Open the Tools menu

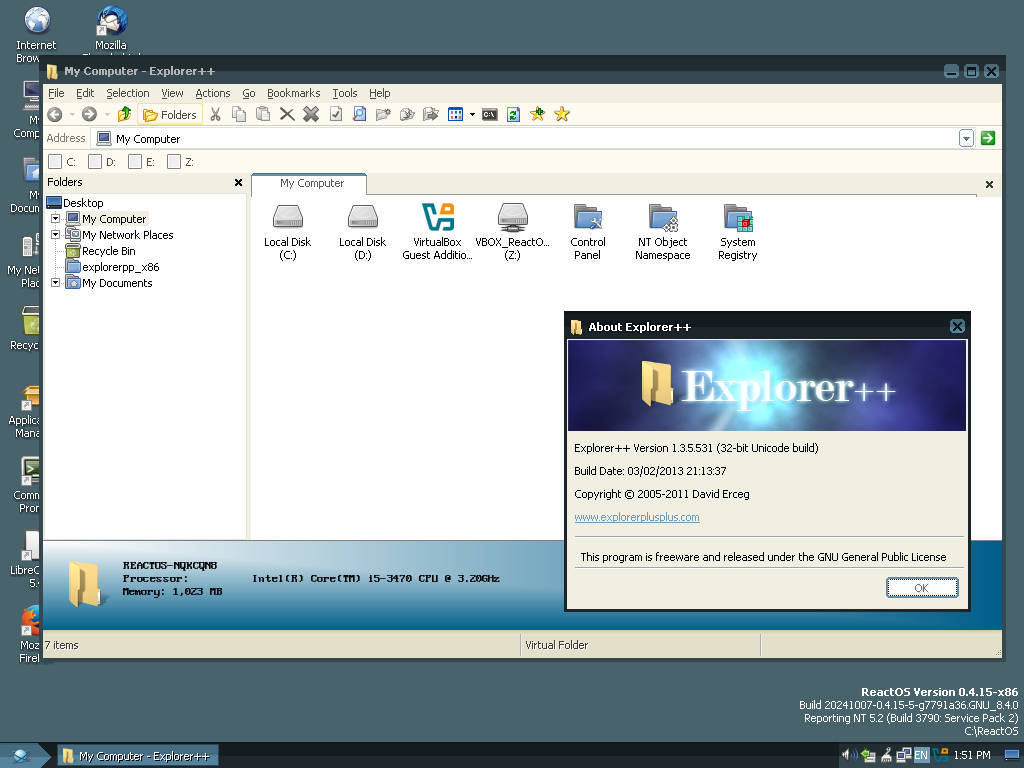click(x=344, y=93)
